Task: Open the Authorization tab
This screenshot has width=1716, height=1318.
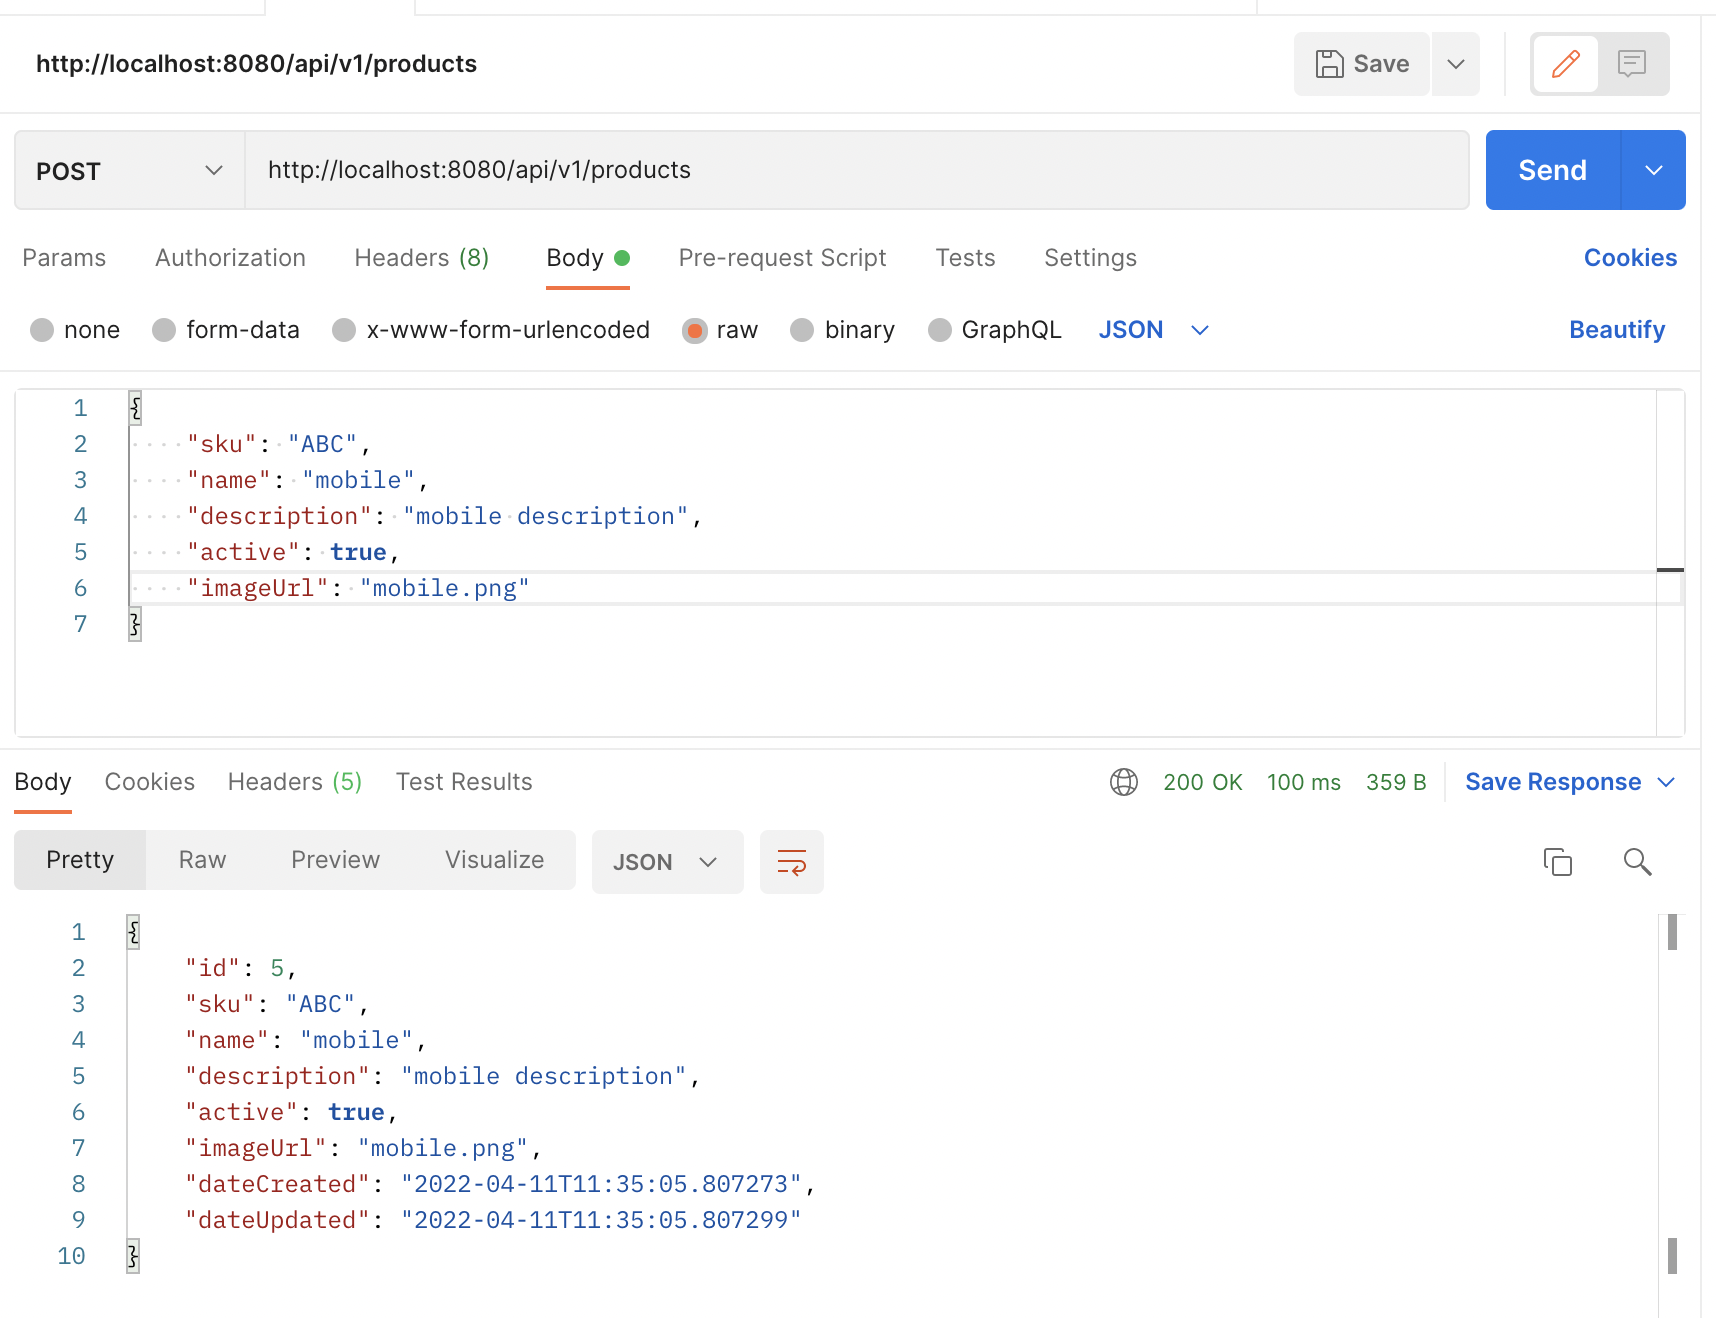Action: pos(230,258)
